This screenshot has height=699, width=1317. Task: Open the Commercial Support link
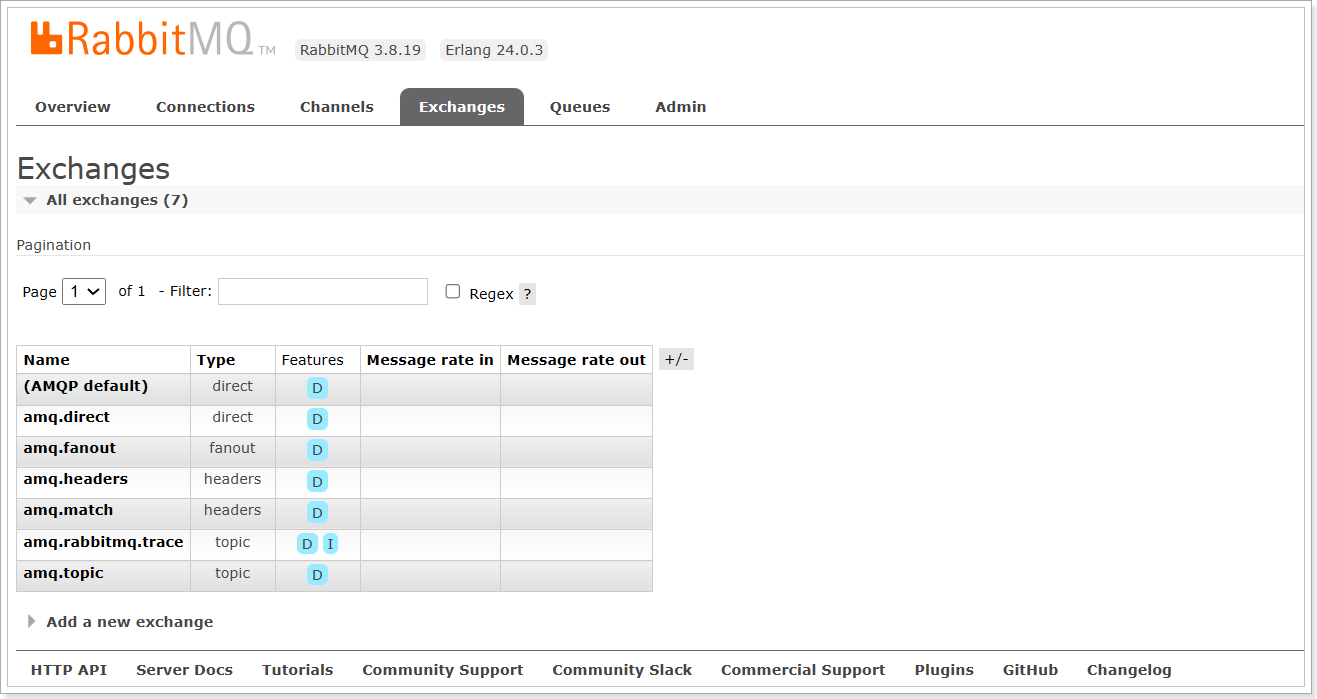pyautogui.click(x=803, y=670)
